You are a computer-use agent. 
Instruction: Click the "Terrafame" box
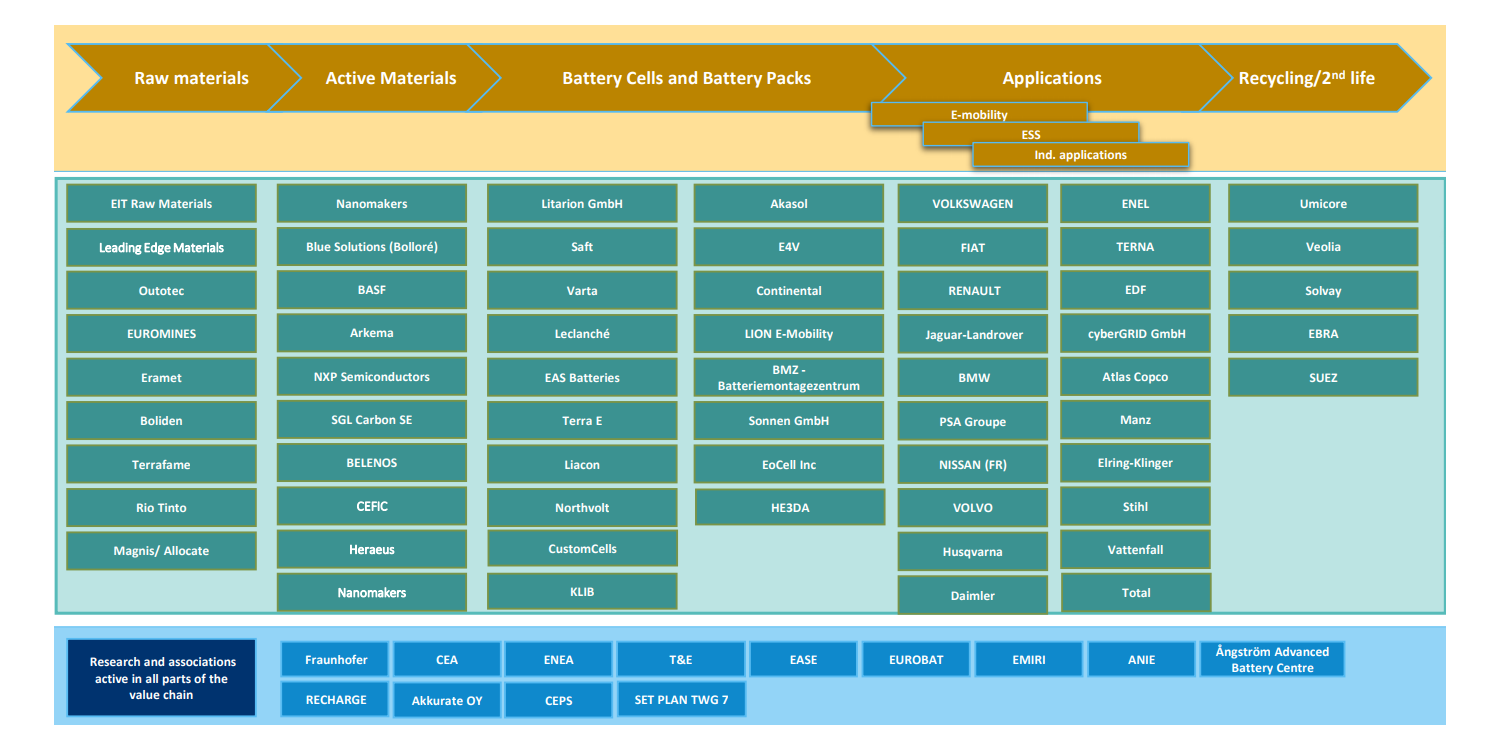[x=161, y=465]
